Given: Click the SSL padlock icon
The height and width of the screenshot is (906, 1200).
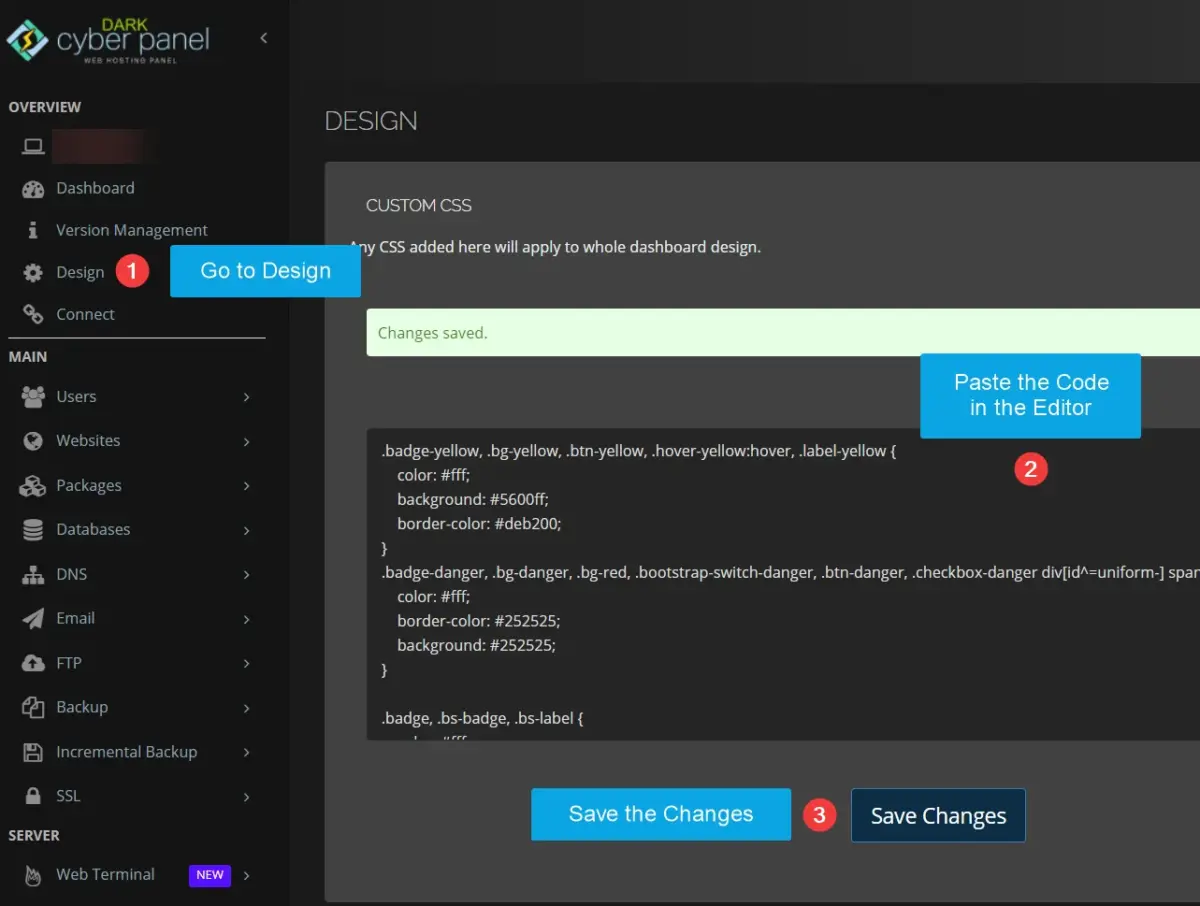Looking at the screenshot, I should click(33, 795).
